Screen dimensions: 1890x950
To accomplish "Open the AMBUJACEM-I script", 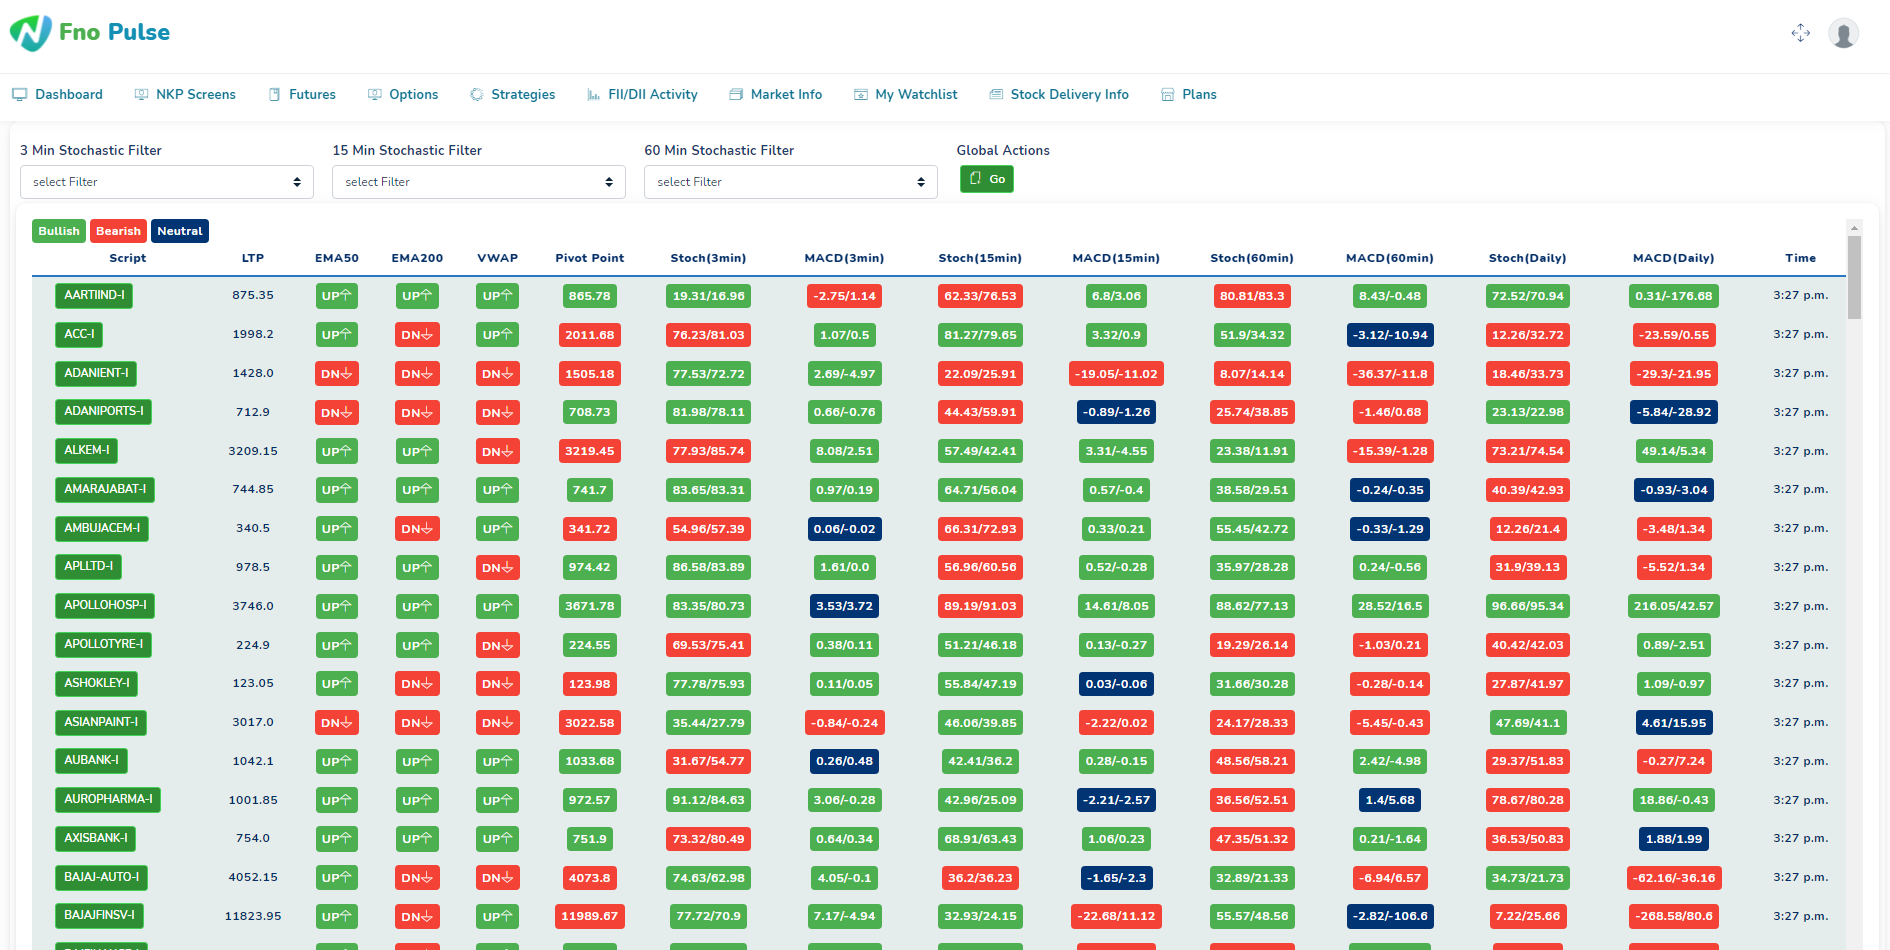I will [x=102, y=528].
